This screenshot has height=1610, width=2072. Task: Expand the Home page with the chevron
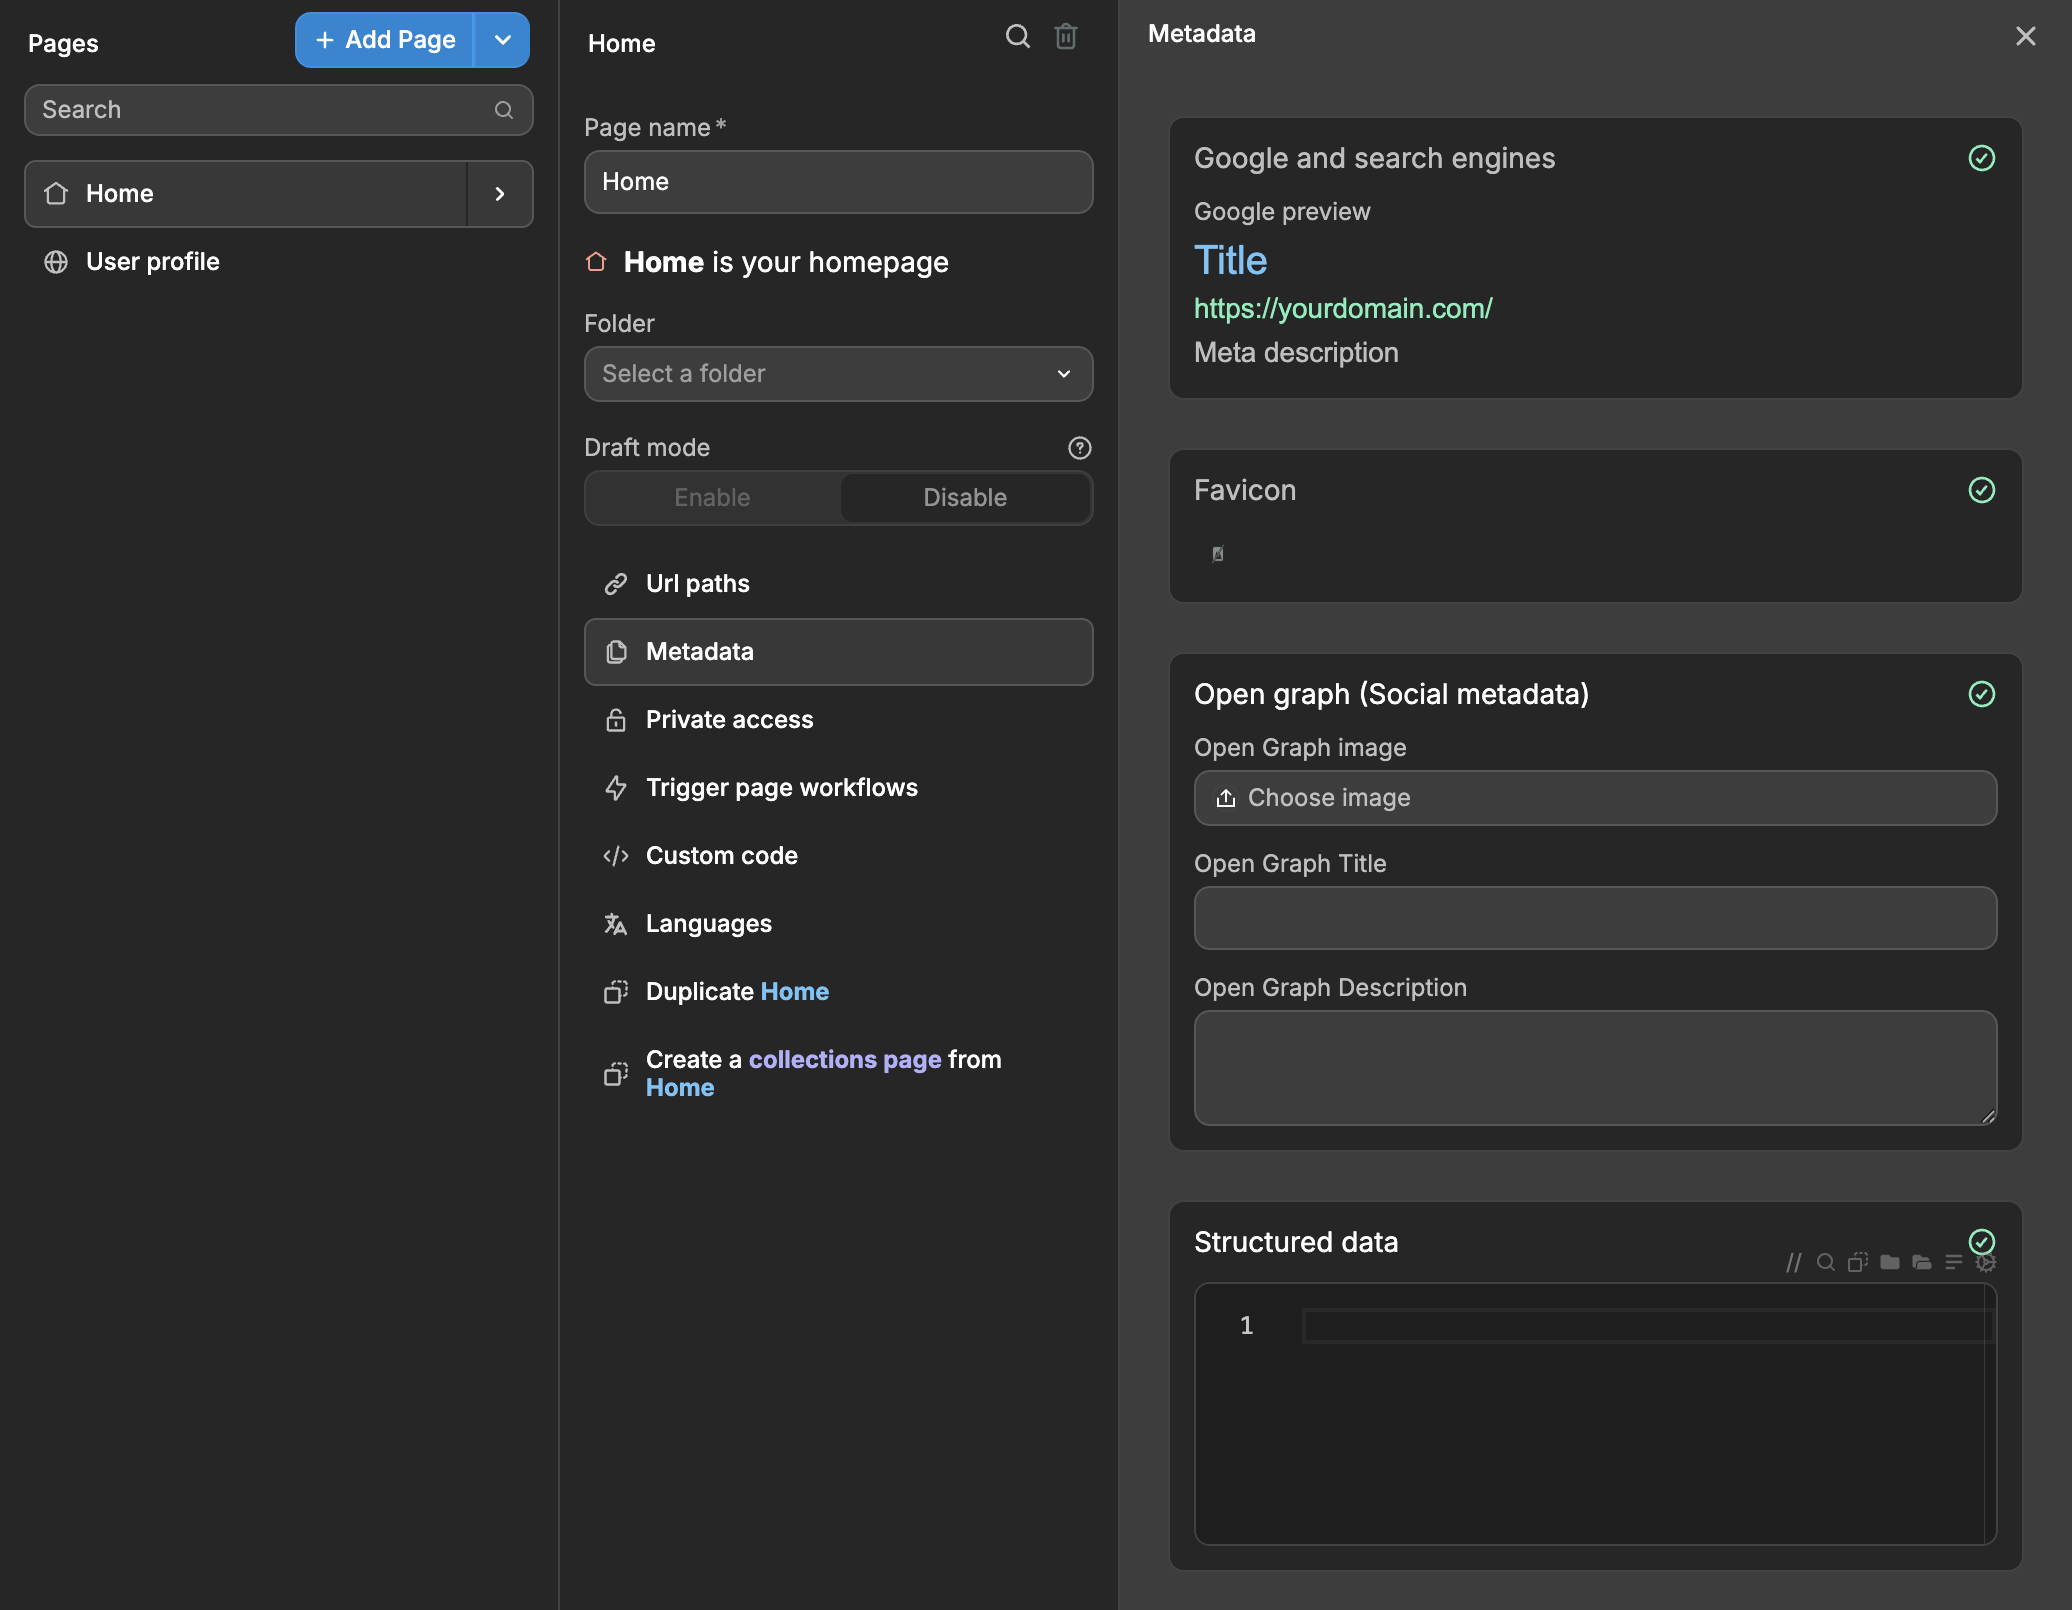pyautogui.click(x=500, y=193)
